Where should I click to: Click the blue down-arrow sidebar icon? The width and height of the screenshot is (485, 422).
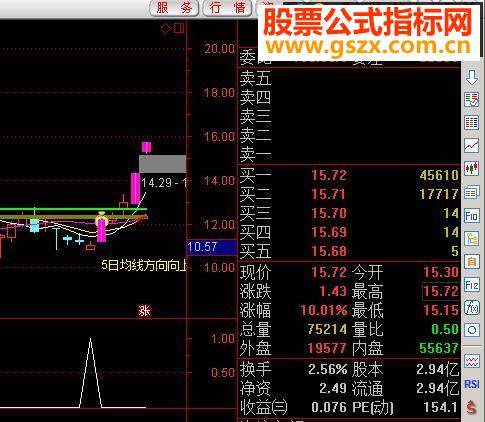tap(472, 77)
